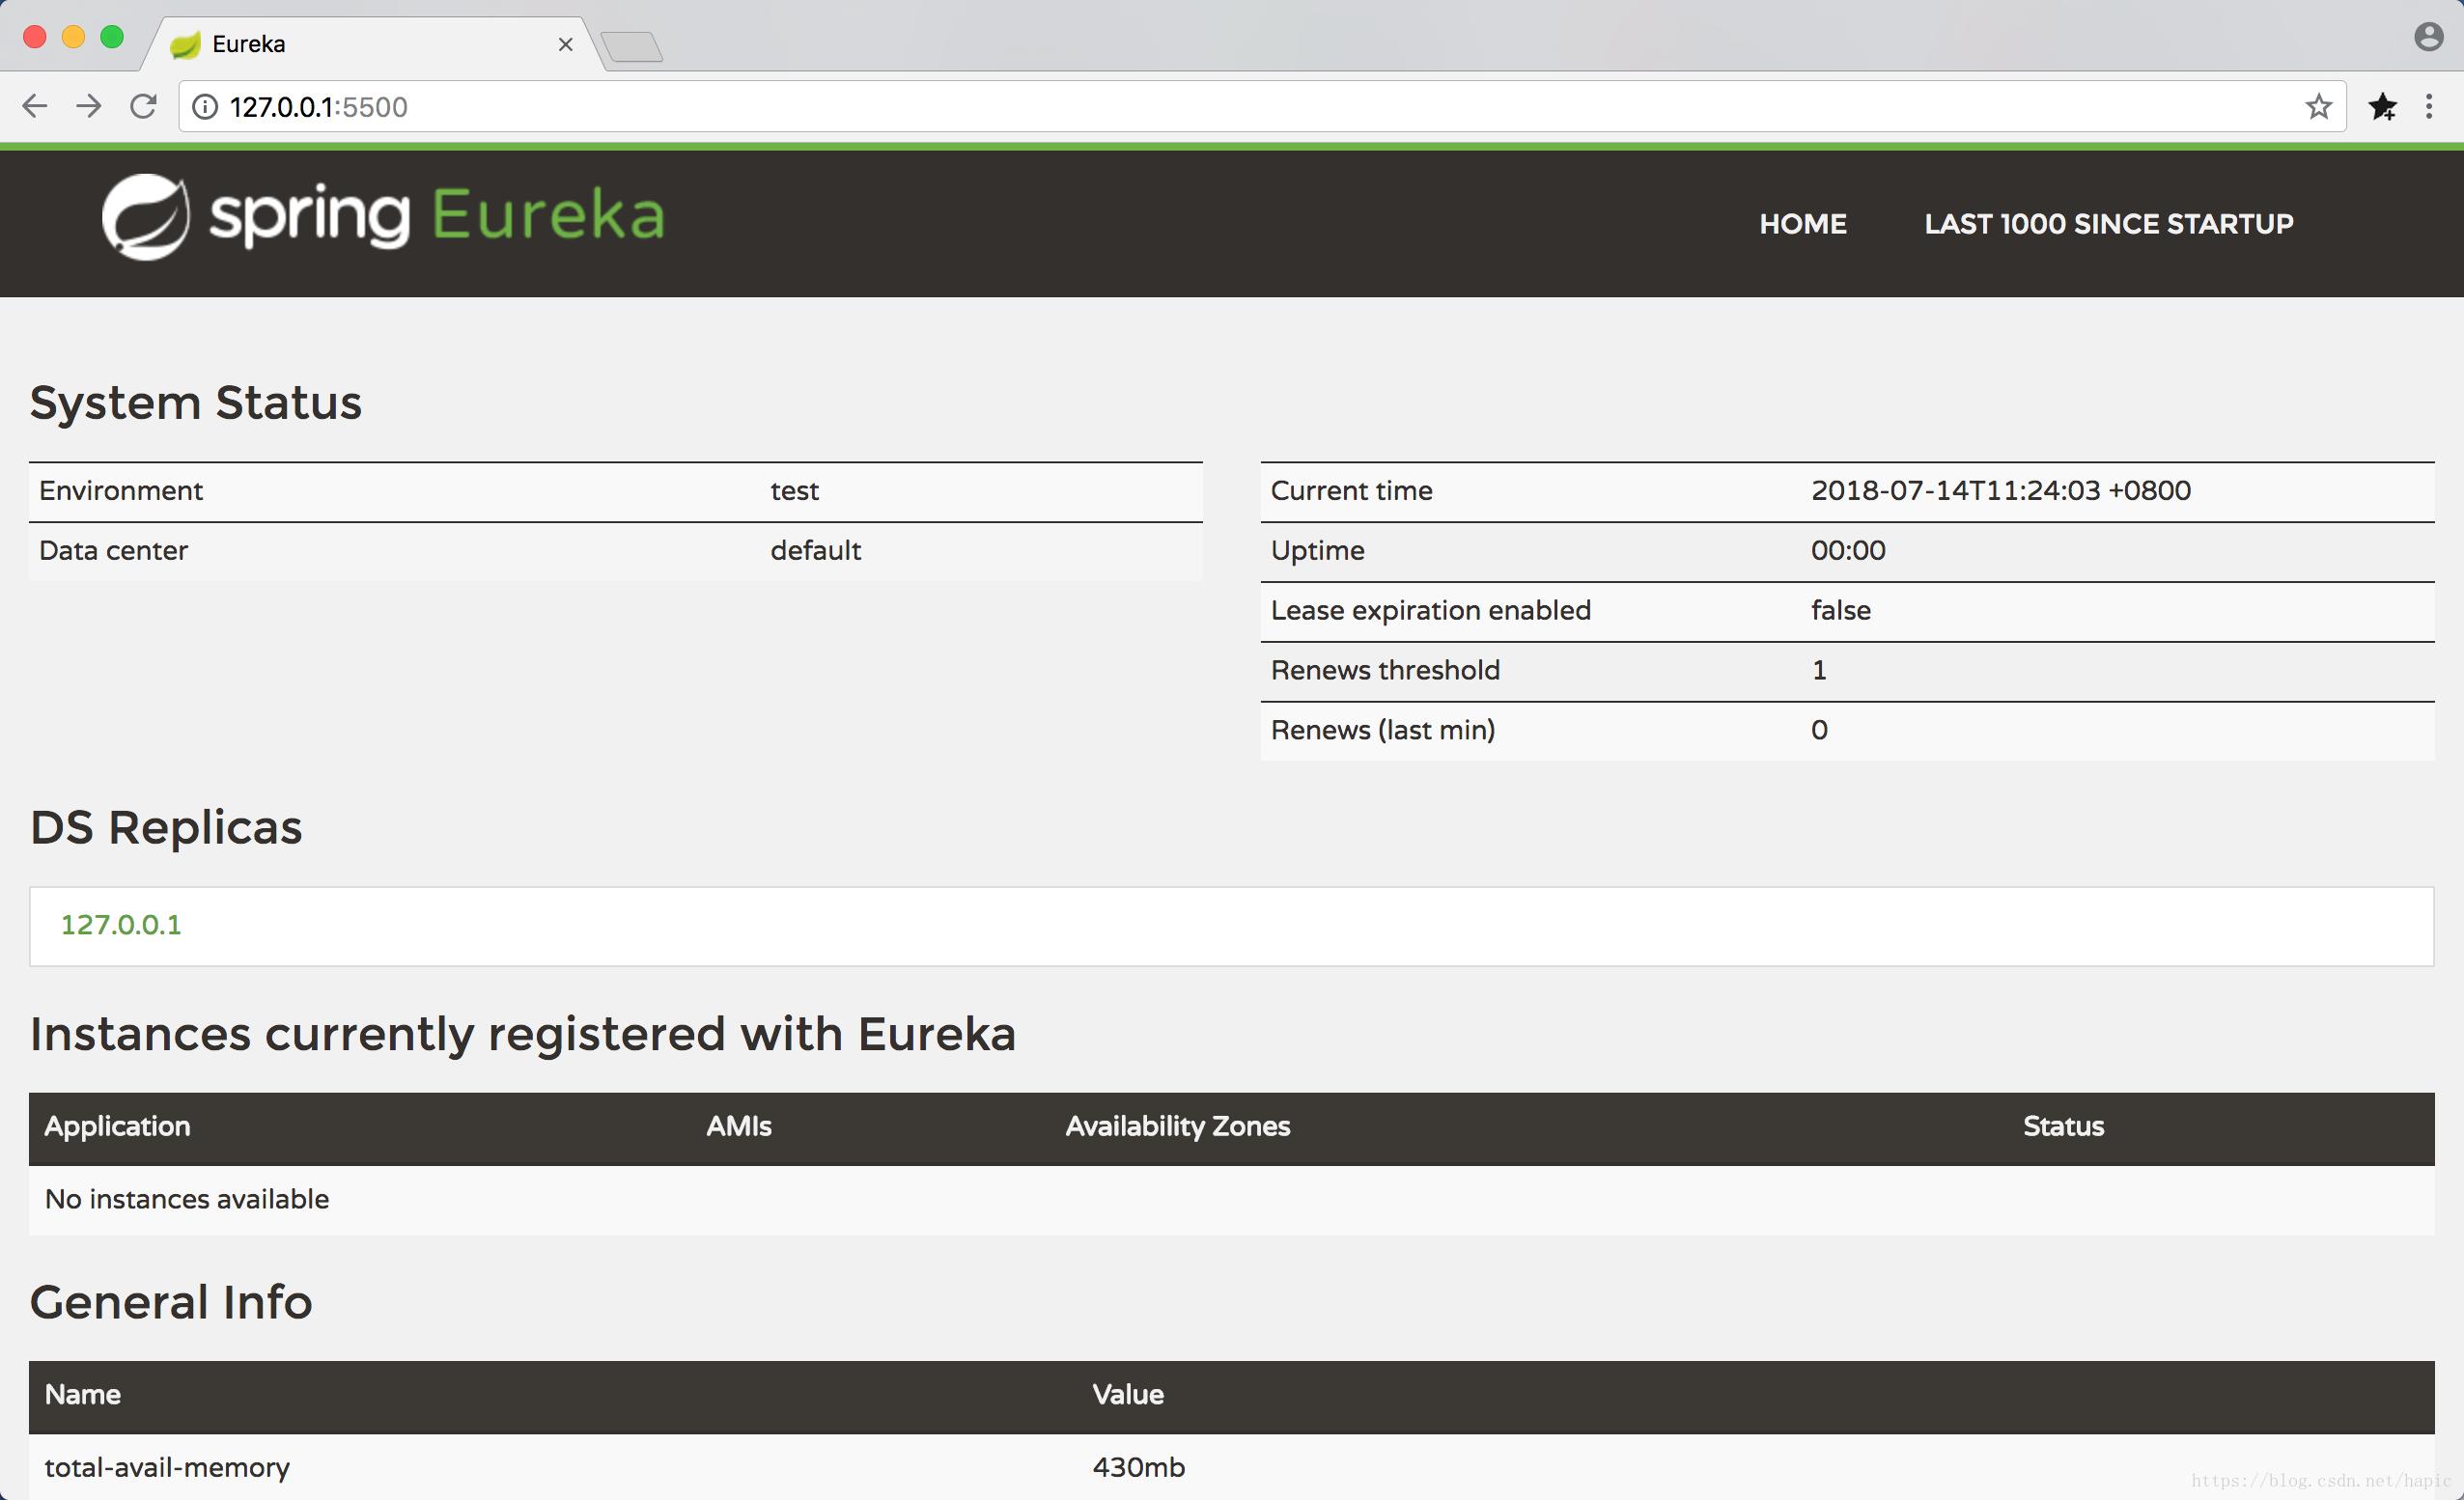Select the Renews threshold value 1

[1819, 671]
